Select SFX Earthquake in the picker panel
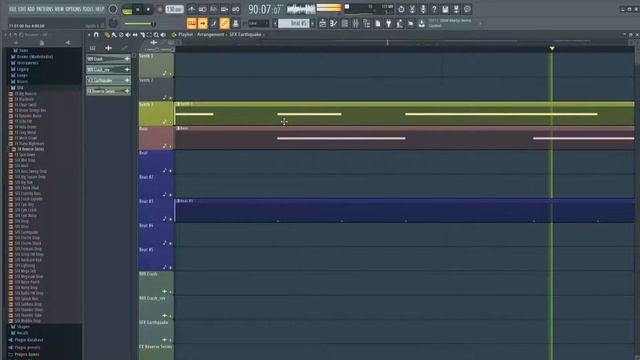Viewport: 640px width, 360px height. [x=108, y=80]
